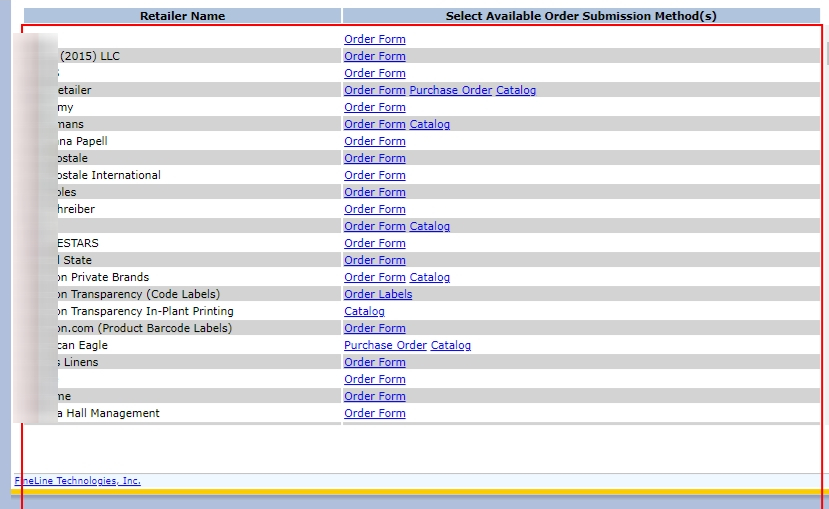Click Purchase Order link in the retailer row

(450, 90)
